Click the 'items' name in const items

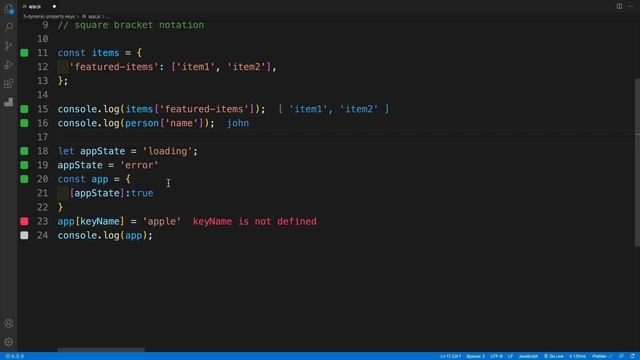[105, 53]
